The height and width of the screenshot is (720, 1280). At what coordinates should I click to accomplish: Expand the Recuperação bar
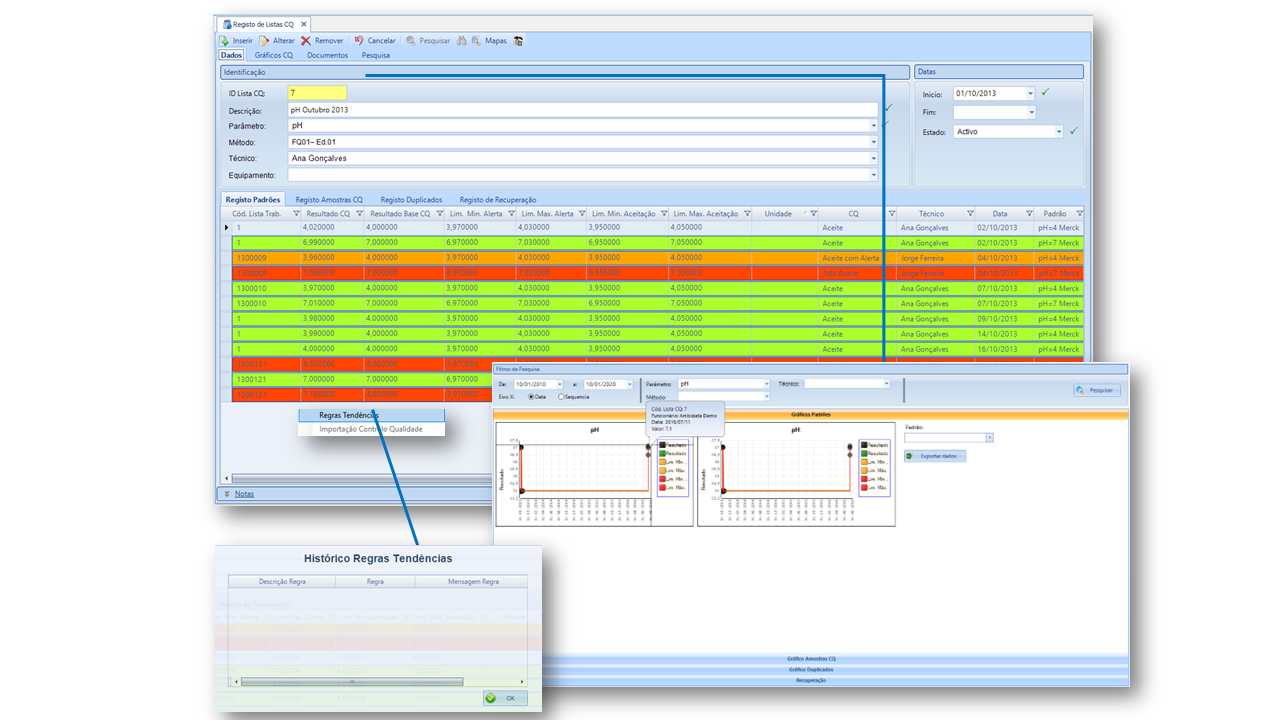click(x=811, y=680)
